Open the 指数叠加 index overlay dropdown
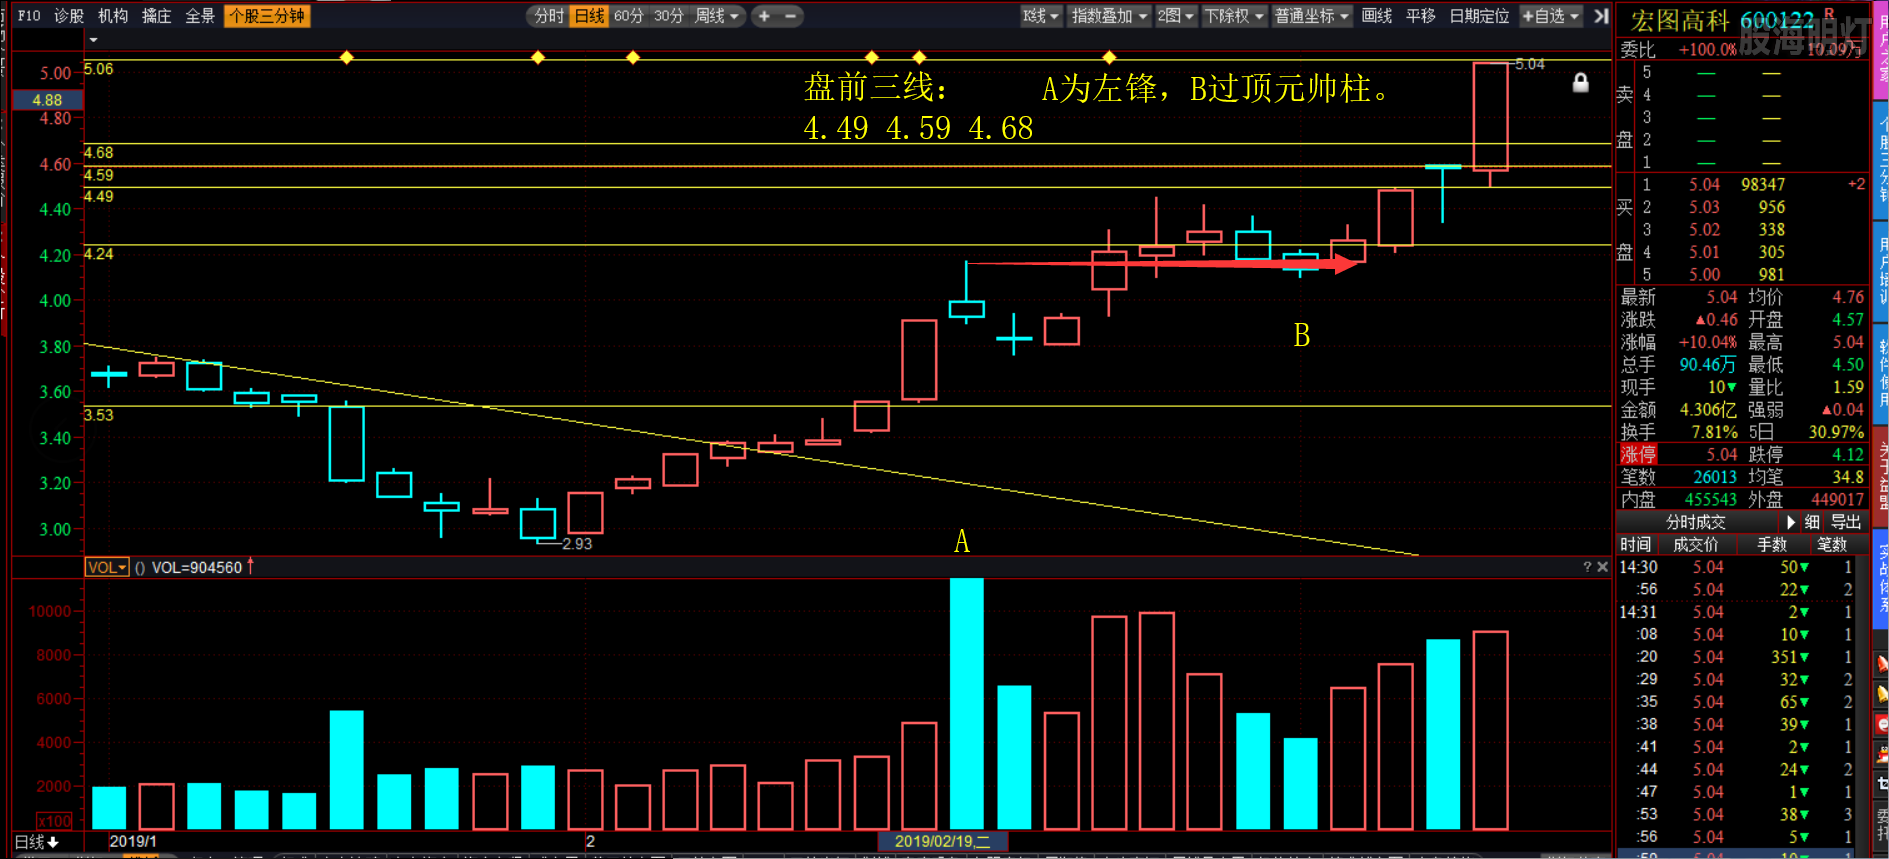 pos(1109,16)
